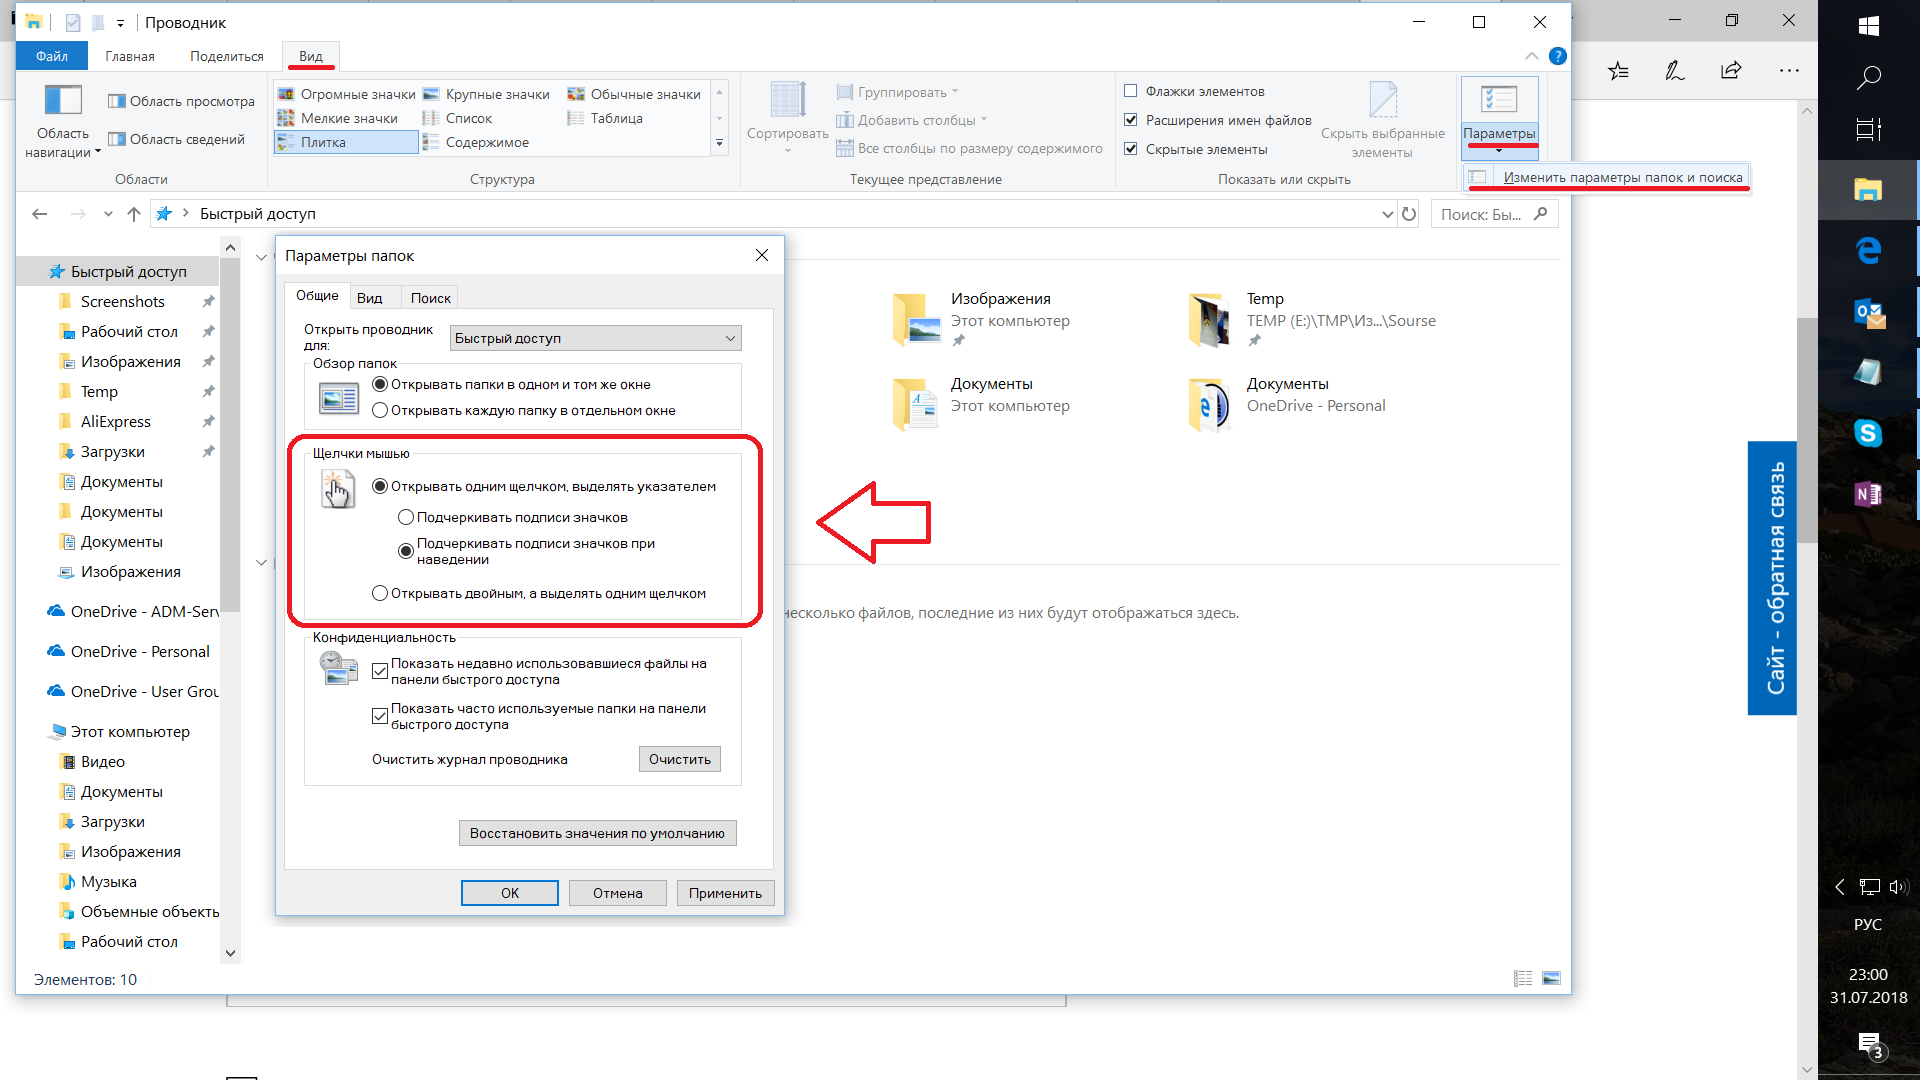Toggle Область просмотра preview pane
Image resolution: width=1920 pixels, height=1080 pixels.
point(181,101)
